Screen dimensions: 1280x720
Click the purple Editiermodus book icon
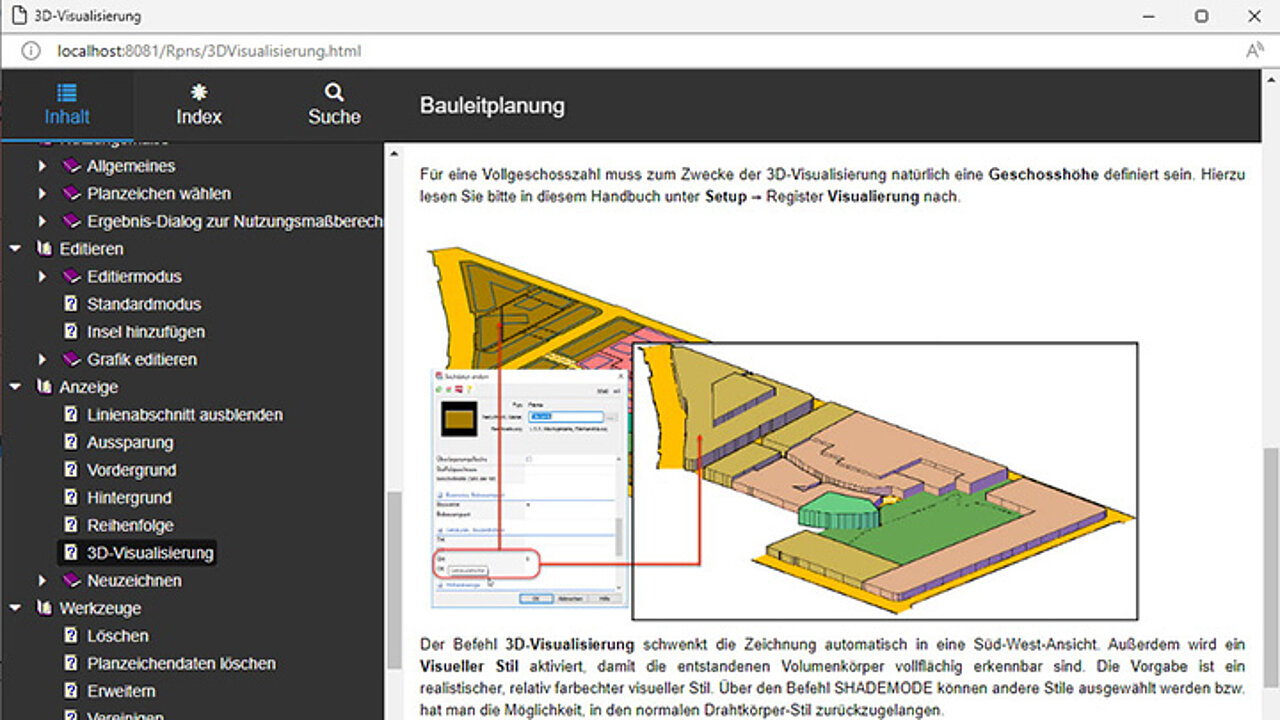70,277
